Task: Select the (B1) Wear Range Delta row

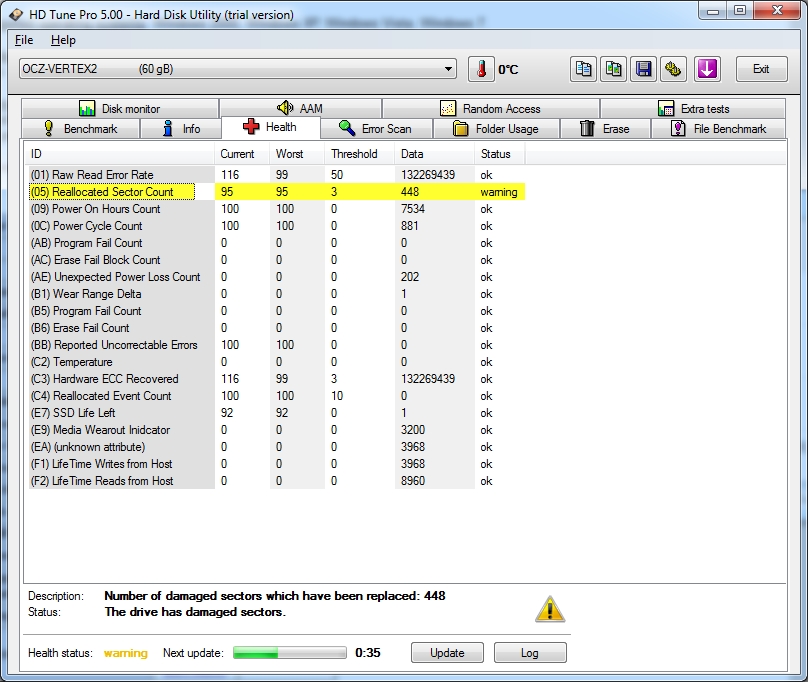Action: coord(277,294)
